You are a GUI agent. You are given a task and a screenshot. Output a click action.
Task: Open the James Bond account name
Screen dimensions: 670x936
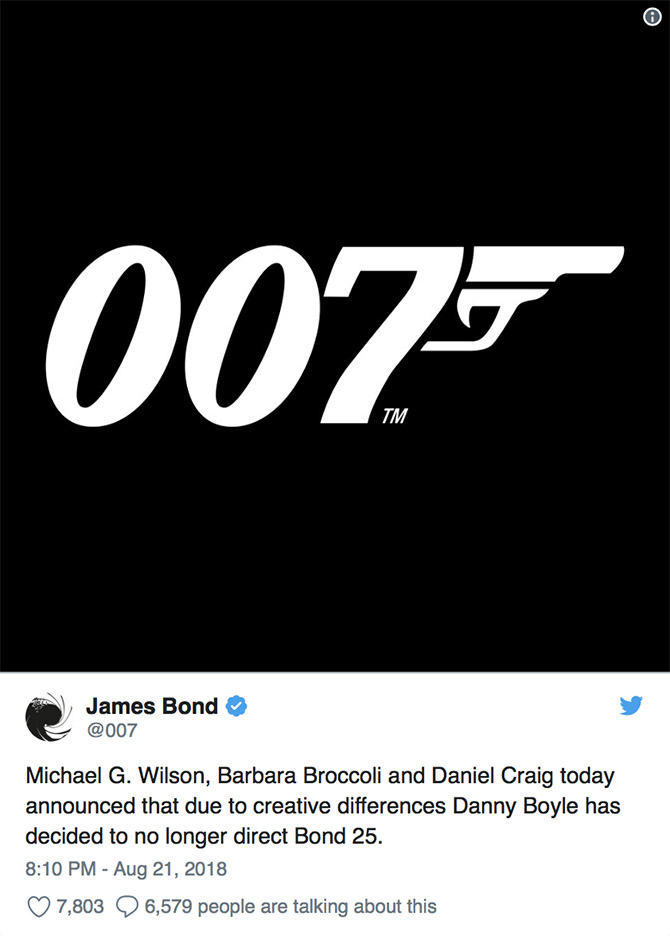(152, 706)
